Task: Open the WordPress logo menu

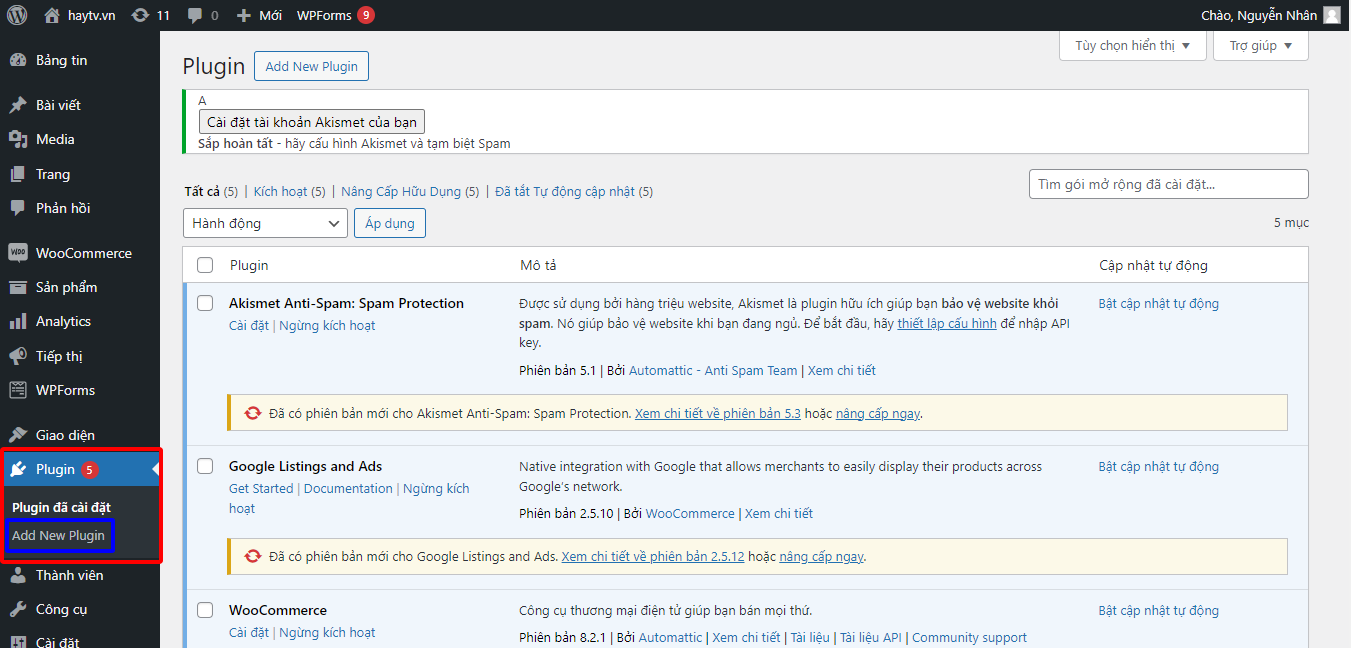Action: (x=17, y=15)
